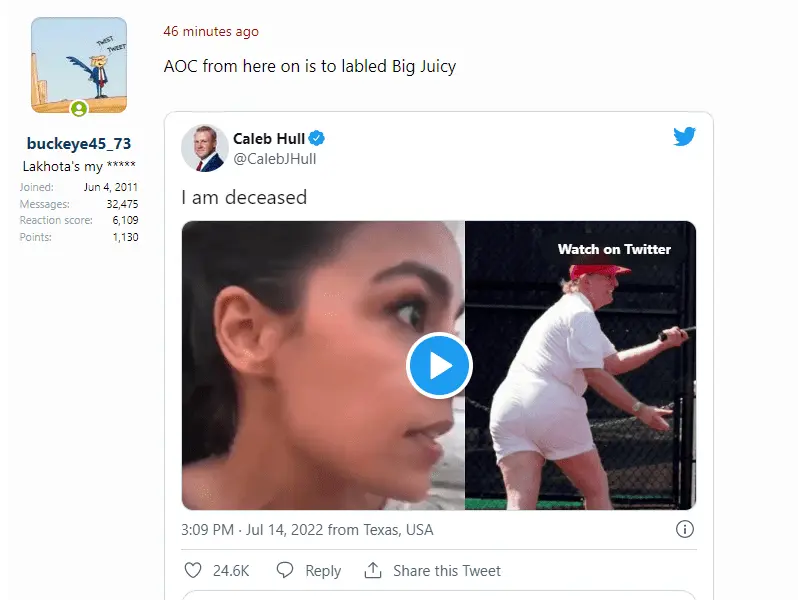The image size is (798, 600).
Task: Click the 24.6K like count
Action: [231, 571]
